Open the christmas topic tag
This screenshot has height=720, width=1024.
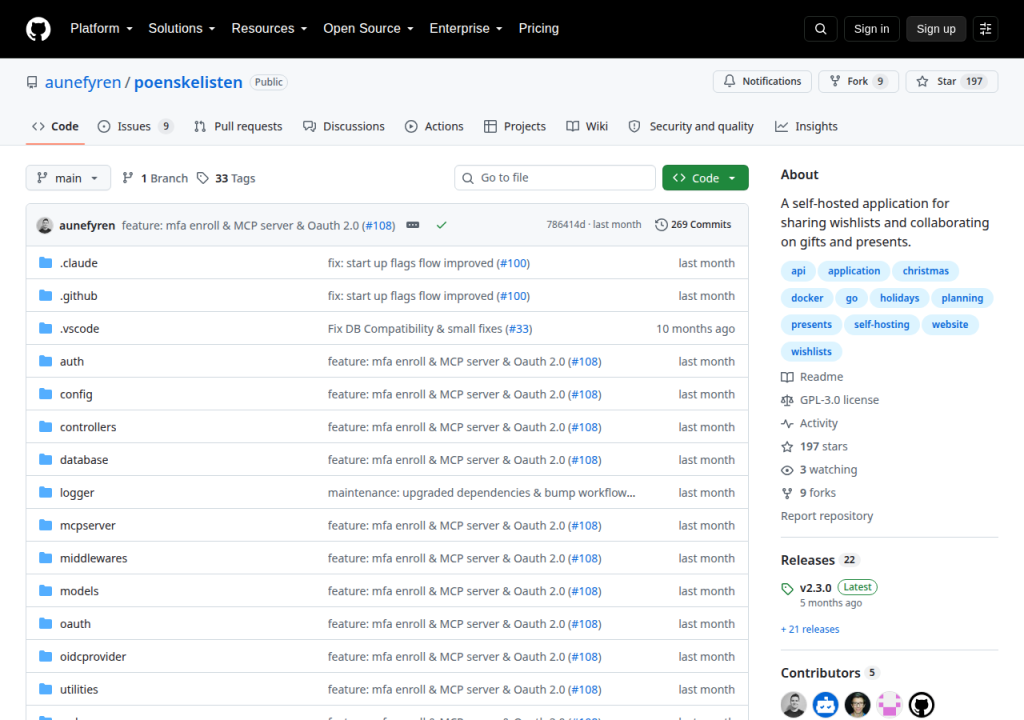pyautogui.click(x=925, y=271)
